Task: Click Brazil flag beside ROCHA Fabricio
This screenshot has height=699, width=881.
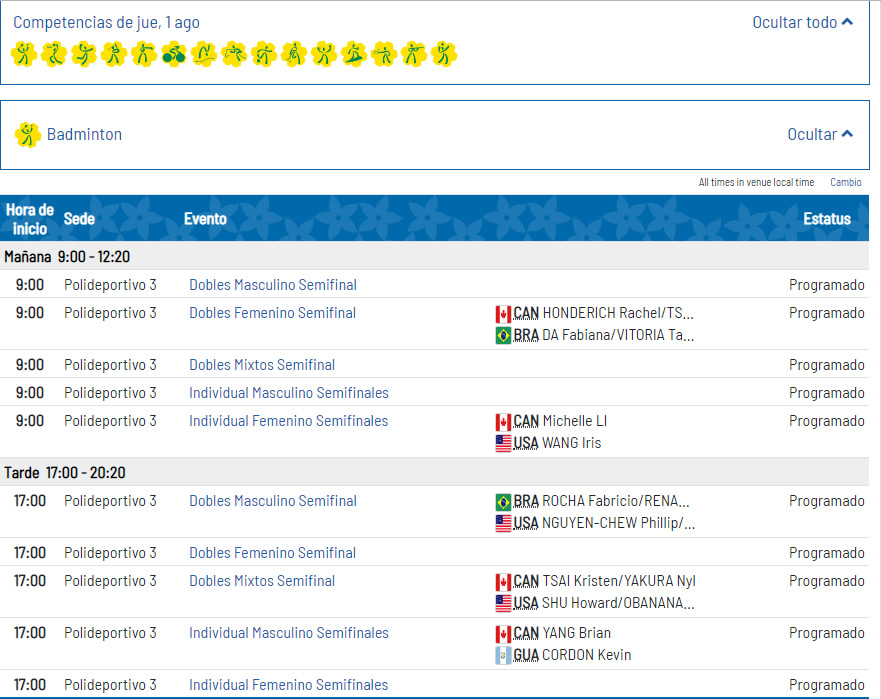Action: (x=503, y=501)
